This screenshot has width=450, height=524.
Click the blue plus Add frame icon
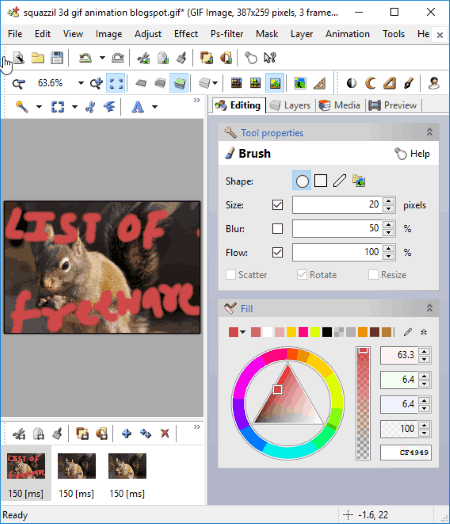126,434
